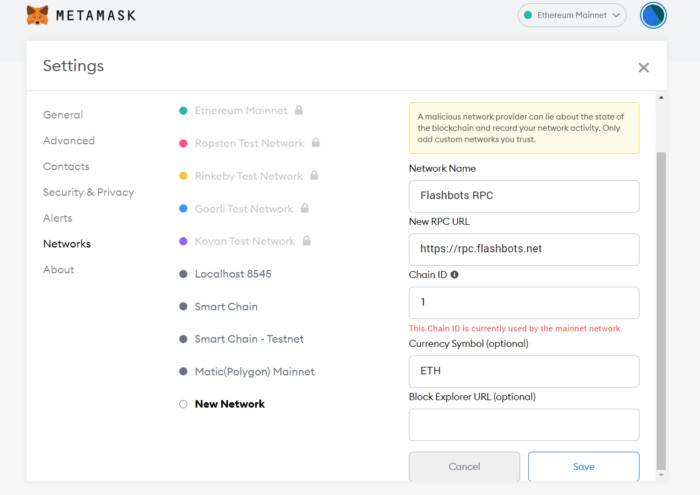Click the Cancel button
The height and width of the screenshot is (495, 700).
coord(464,466)
